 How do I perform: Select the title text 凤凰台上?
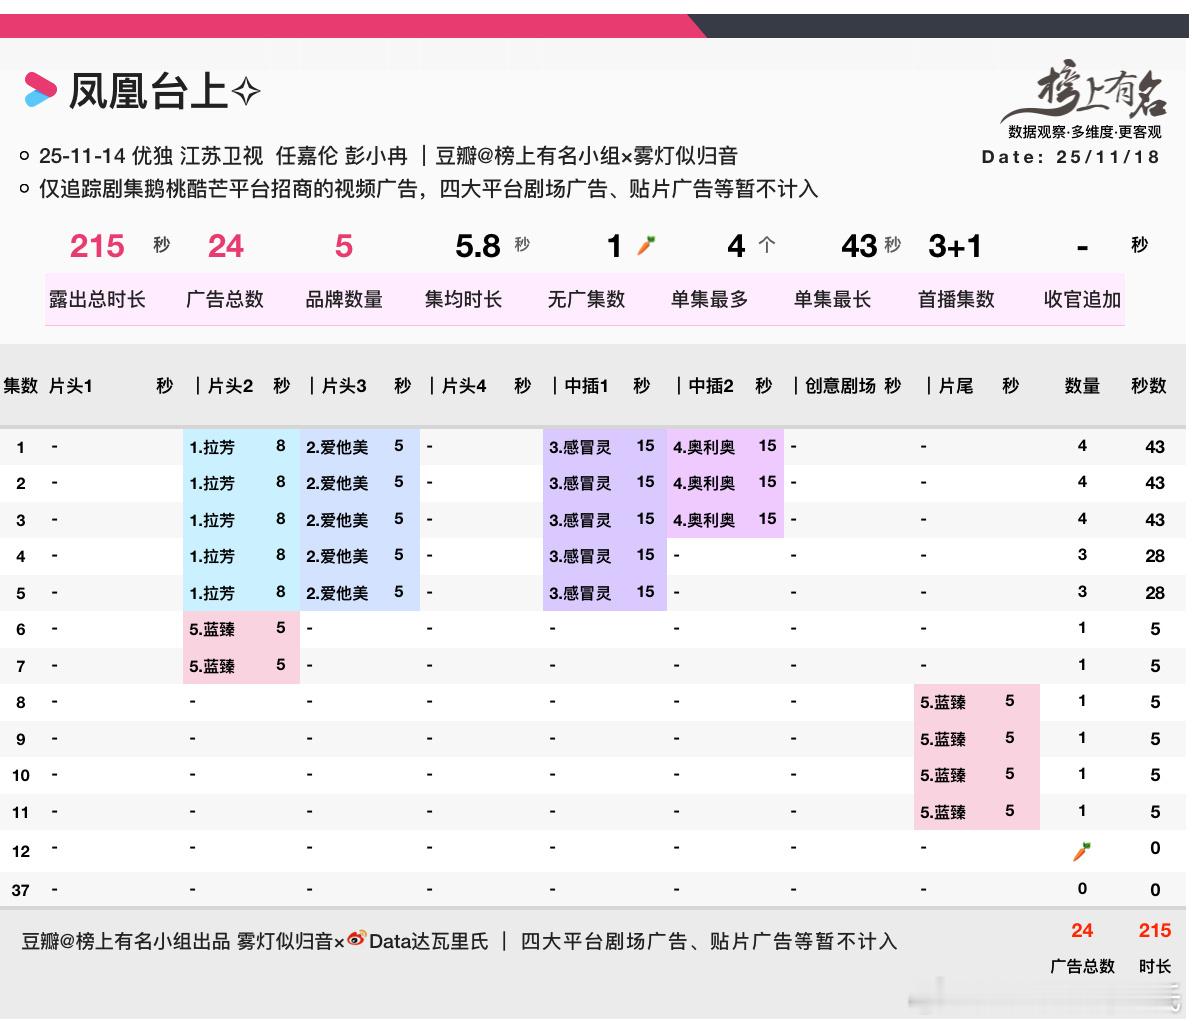tap(149, 92)
